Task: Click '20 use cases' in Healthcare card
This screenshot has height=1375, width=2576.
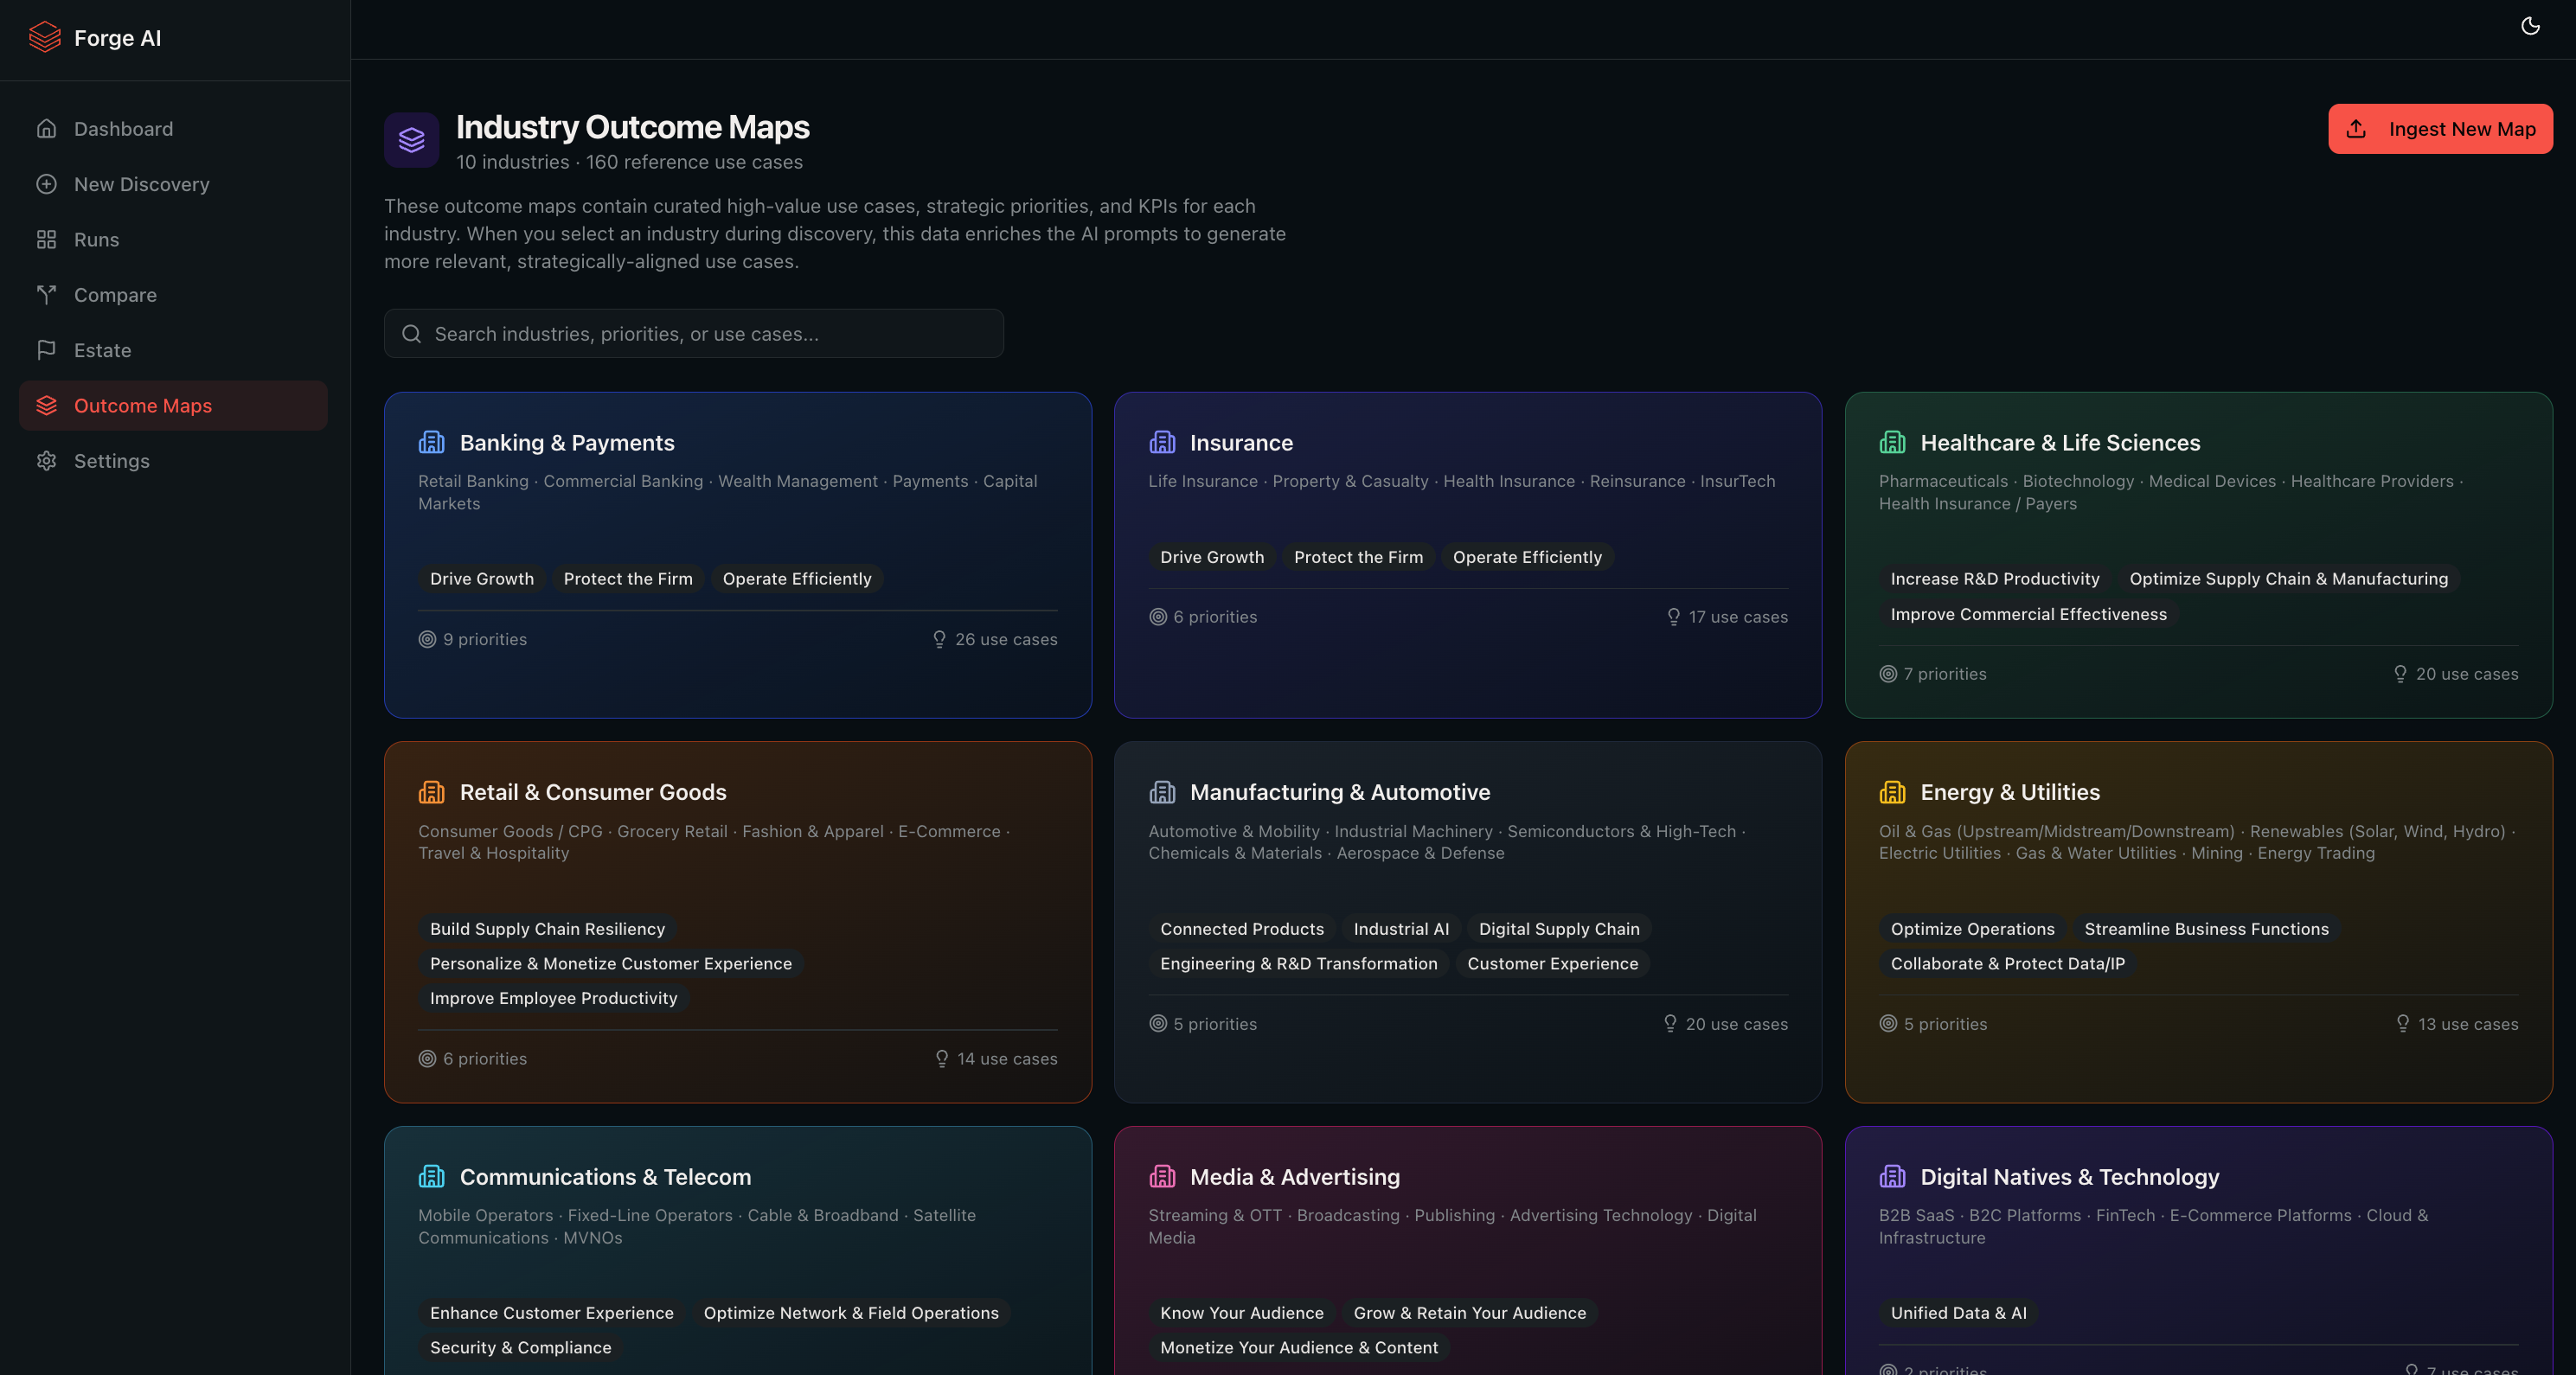Action: pos(2456,674)
